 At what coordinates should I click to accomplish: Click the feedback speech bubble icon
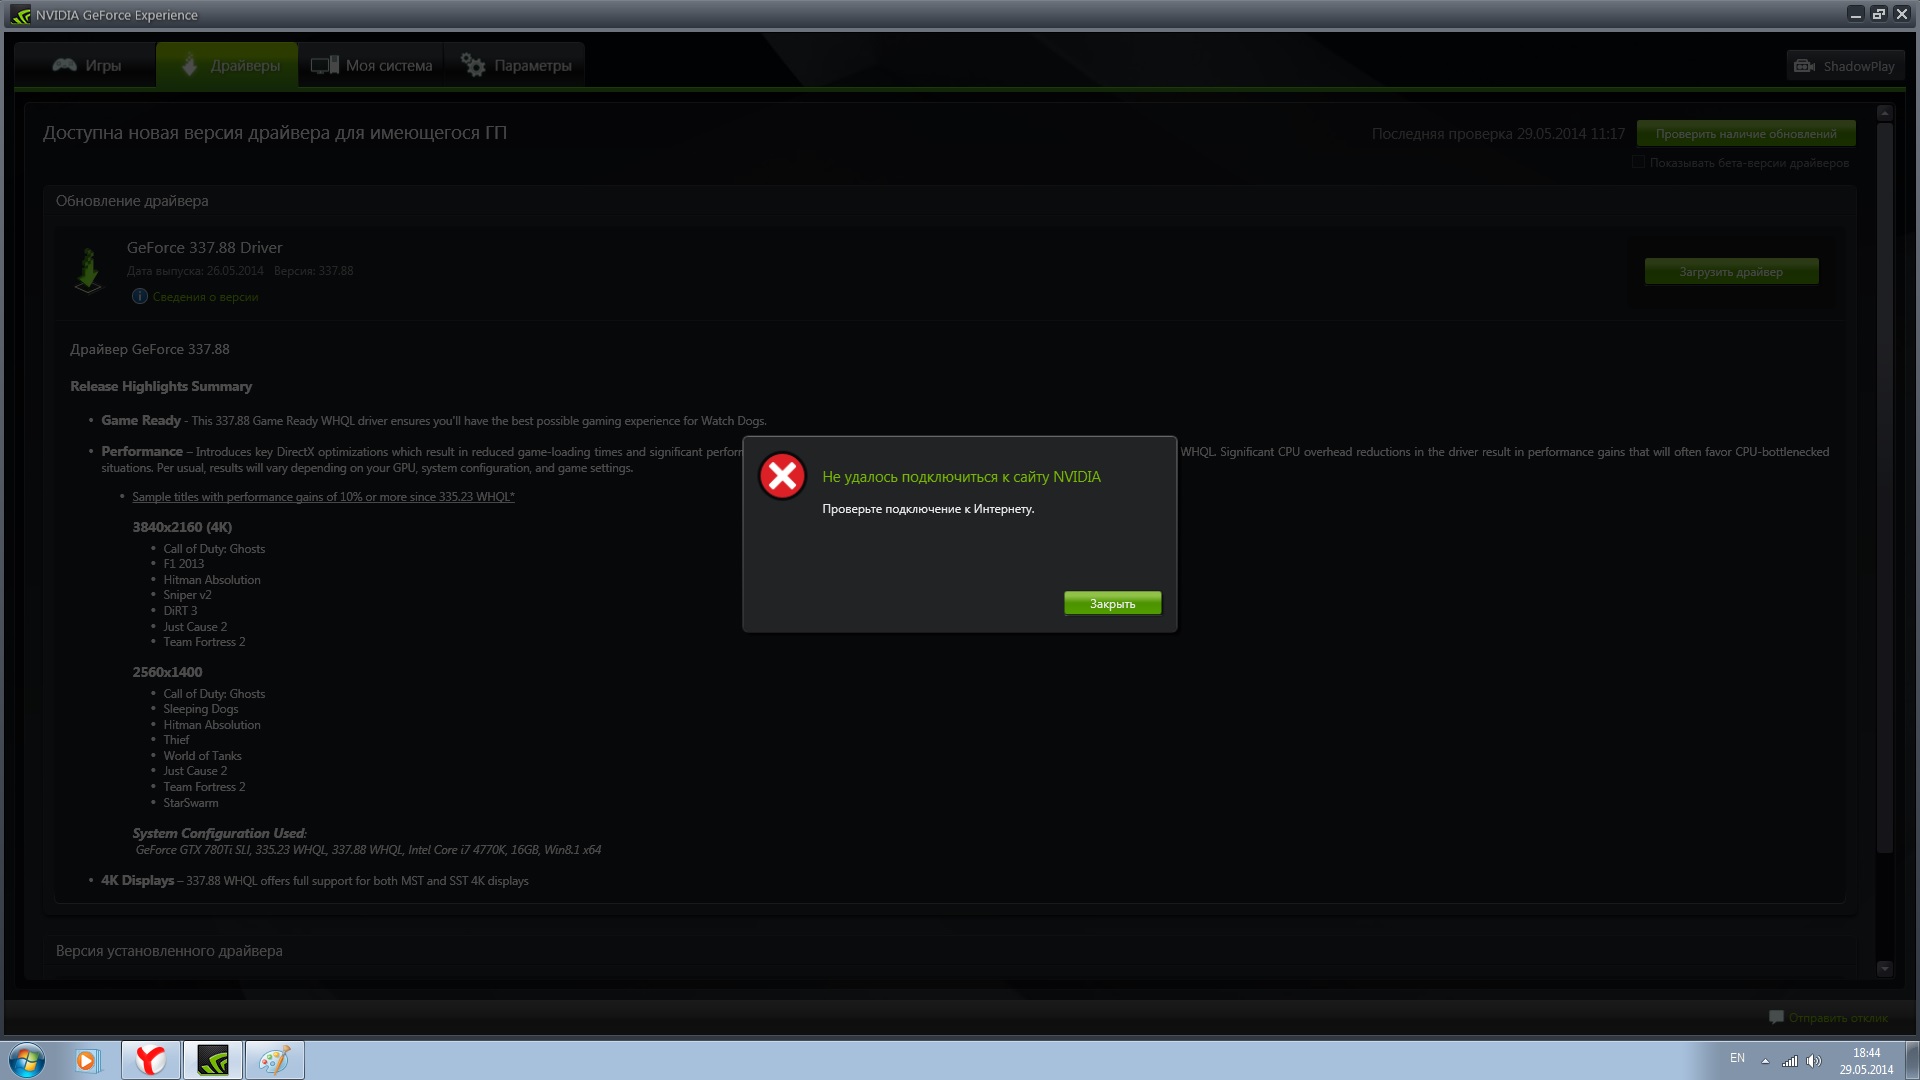click(x=1776, y=1017)
